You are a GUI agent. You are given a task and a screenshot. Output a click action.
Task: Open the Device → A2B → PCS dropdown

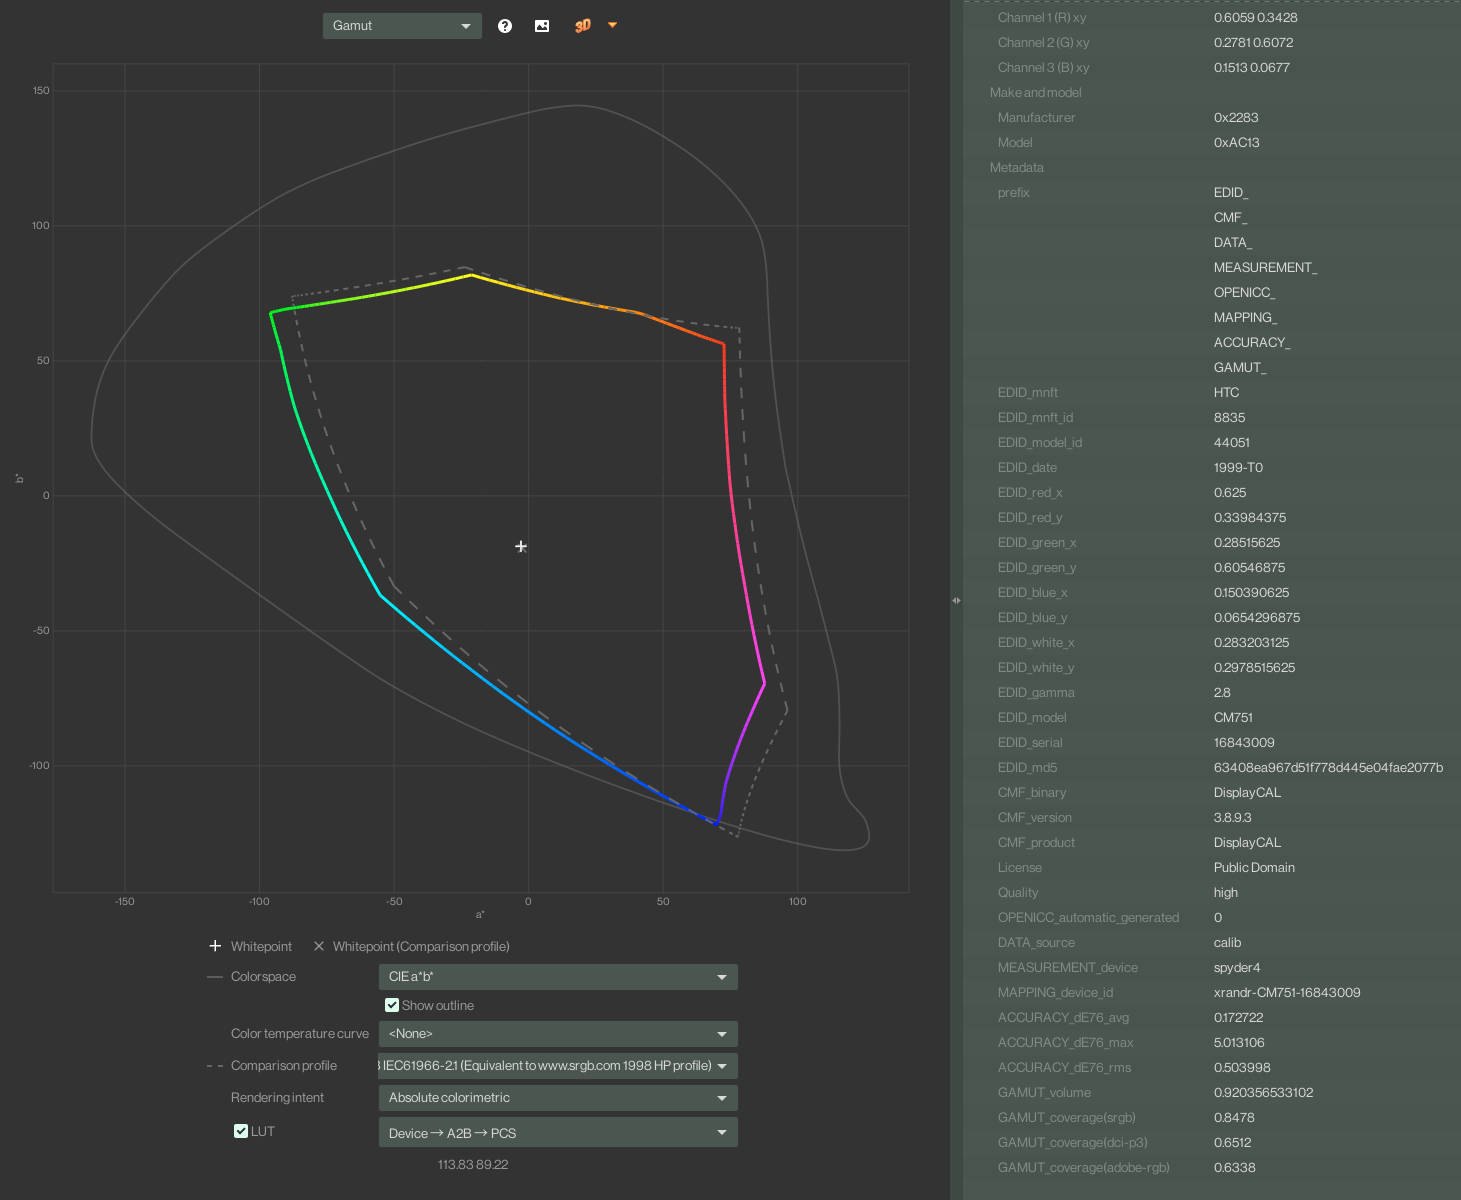pos(558,1133)
